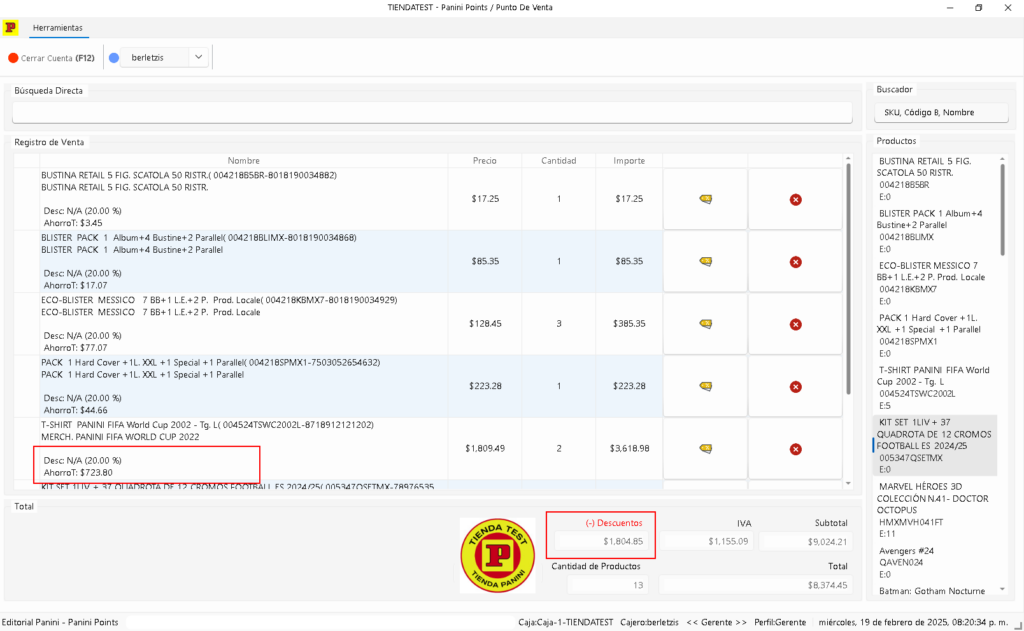Click the Tienda Test Panini logo
1024x631 pixels.
[498, 556]
